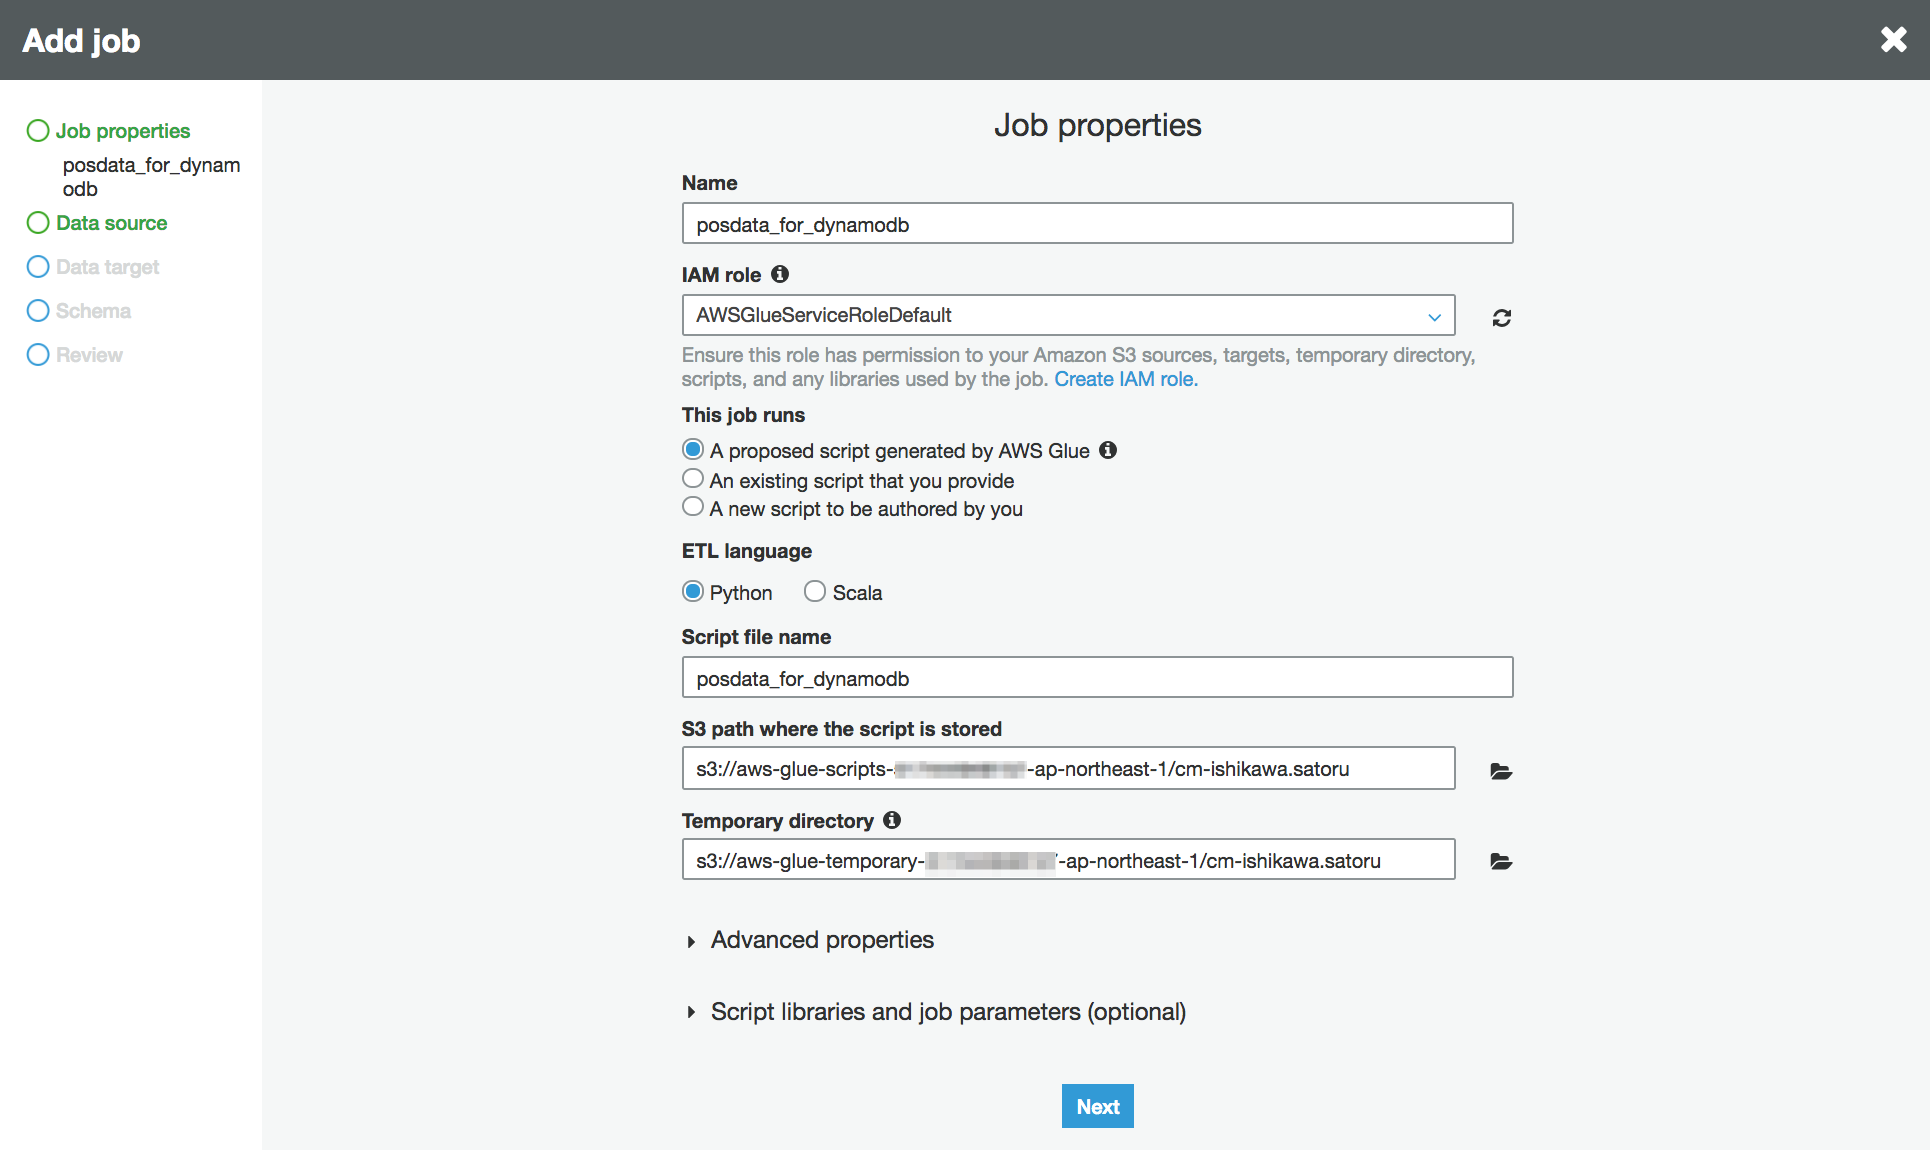Close the Add job dialog
The width and height of the screenshot is (1930, 1150).
(x=1893, y=40)
